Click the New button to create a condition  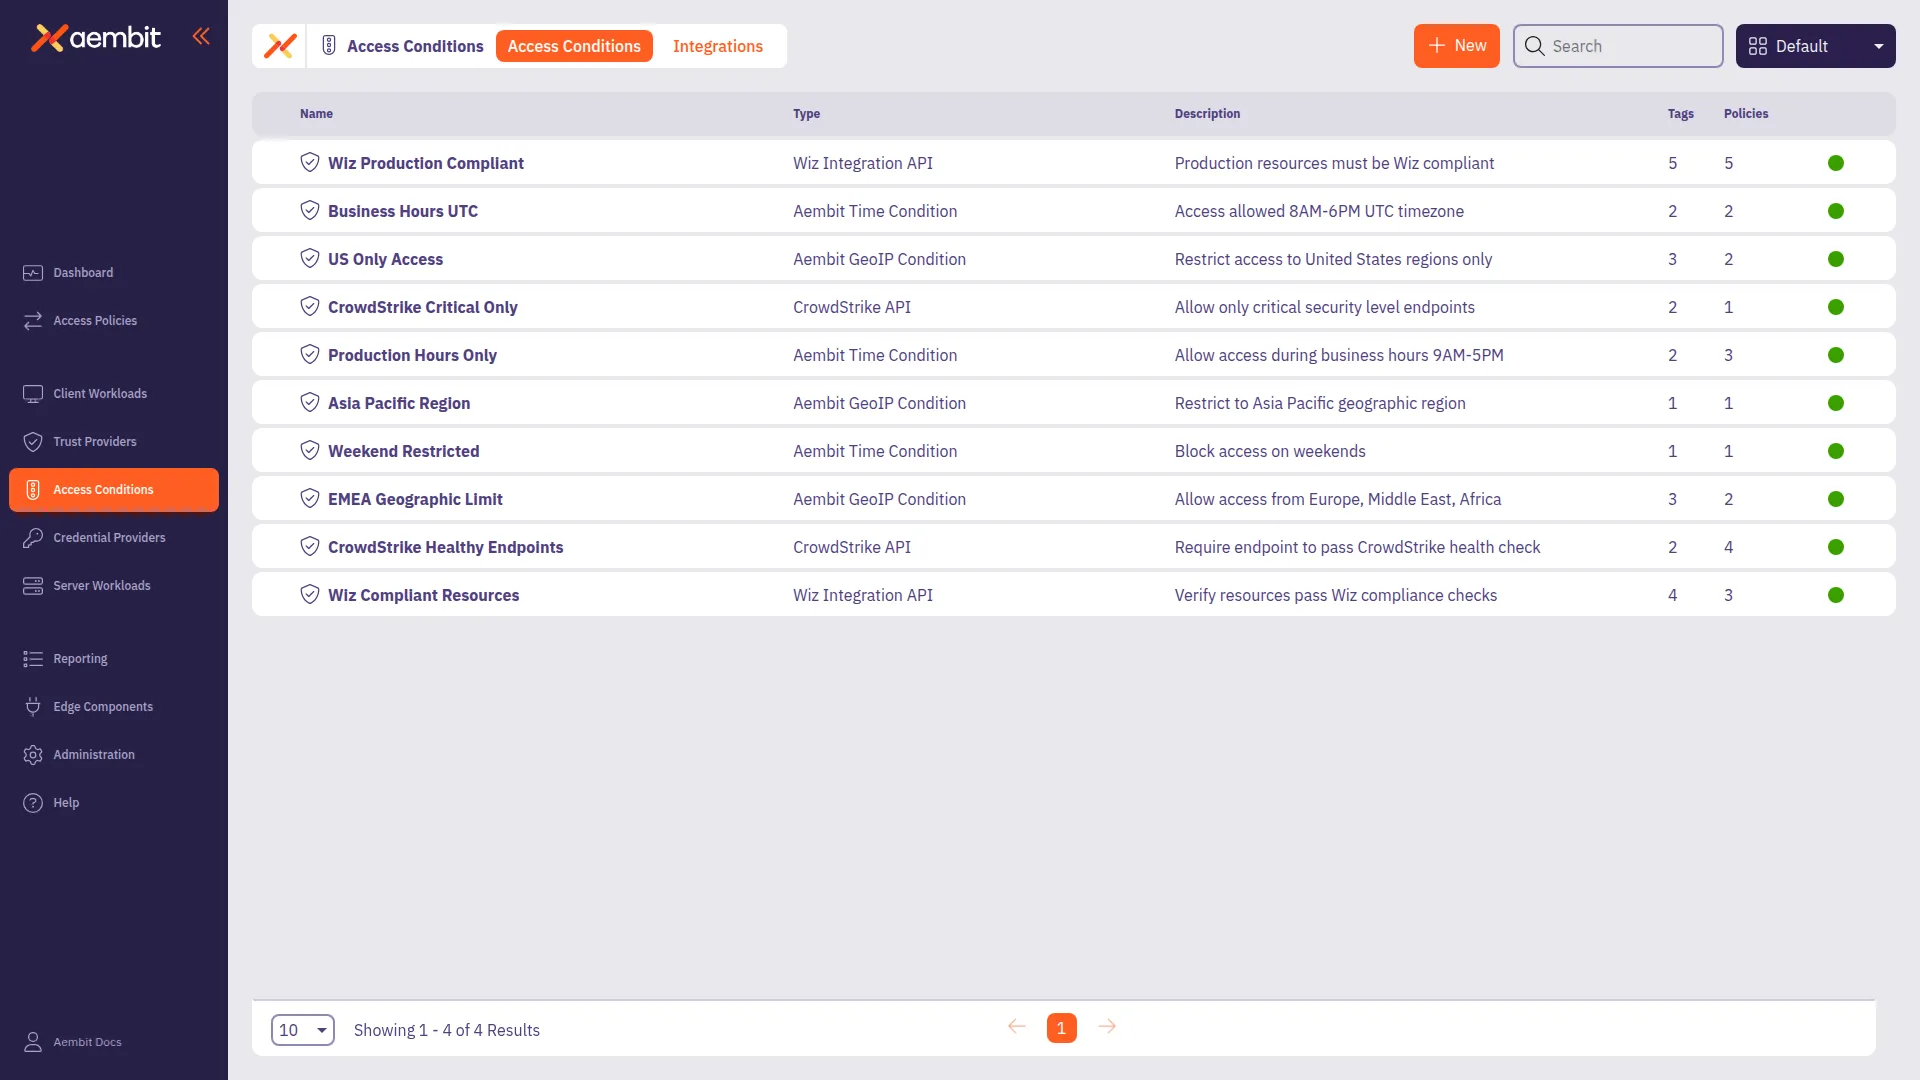tap(1456, 45)
